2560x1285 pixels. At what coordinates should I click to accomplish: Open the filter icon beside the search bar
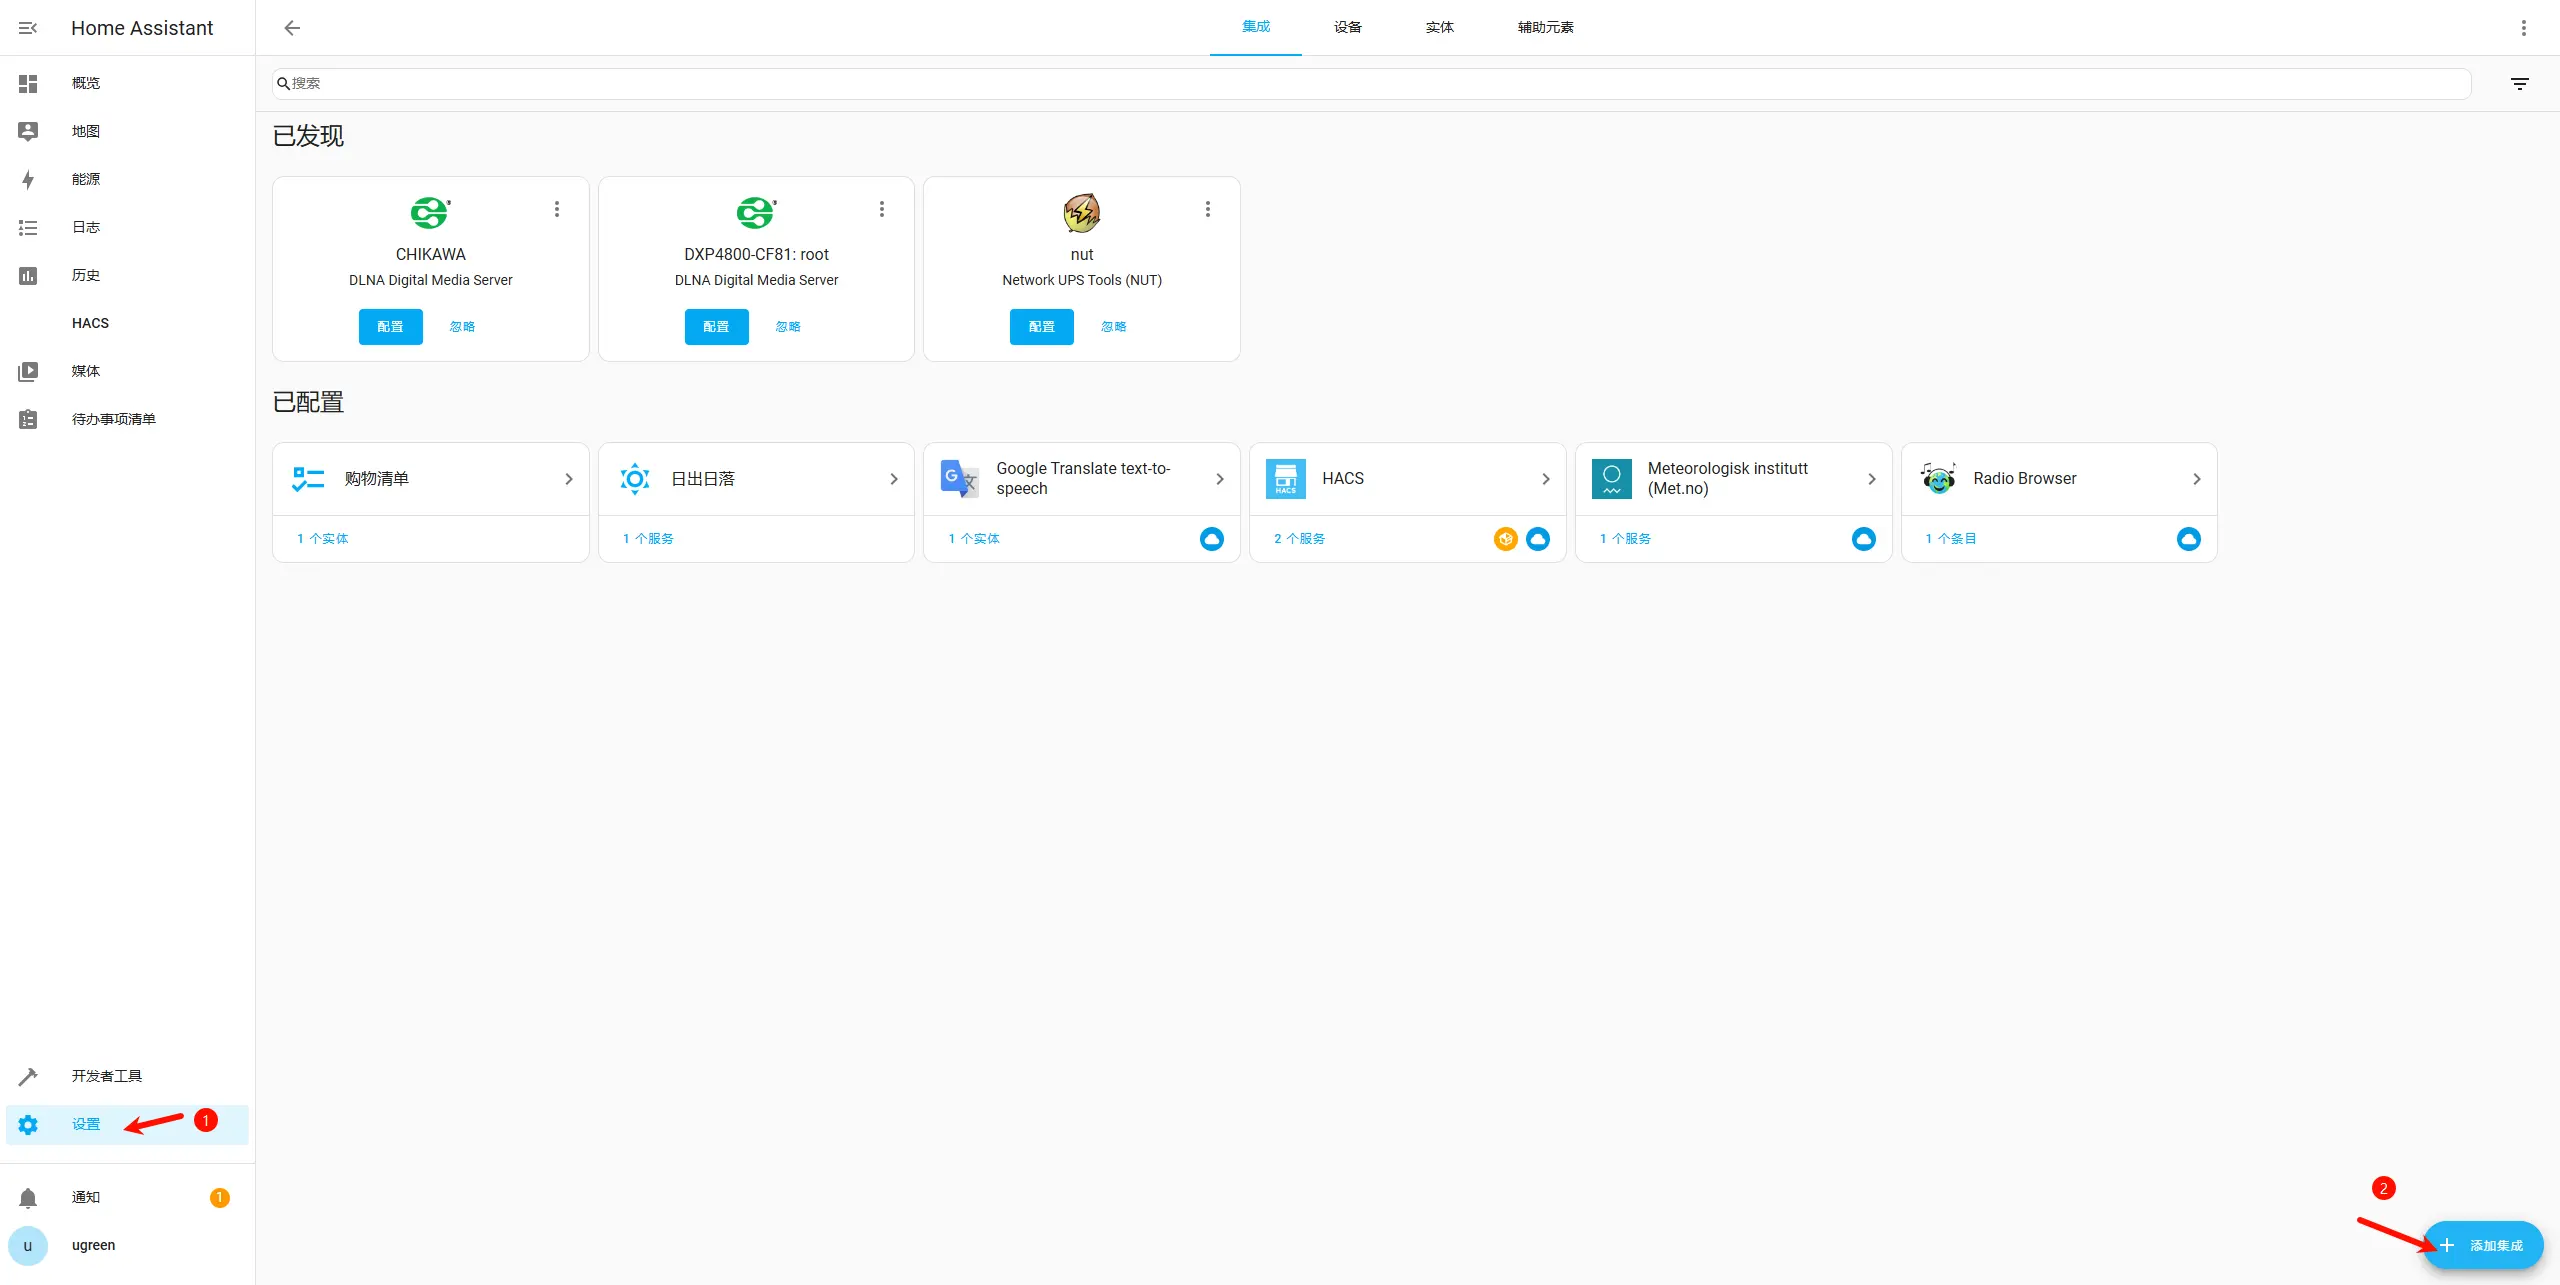click(x=2519, y=84)
